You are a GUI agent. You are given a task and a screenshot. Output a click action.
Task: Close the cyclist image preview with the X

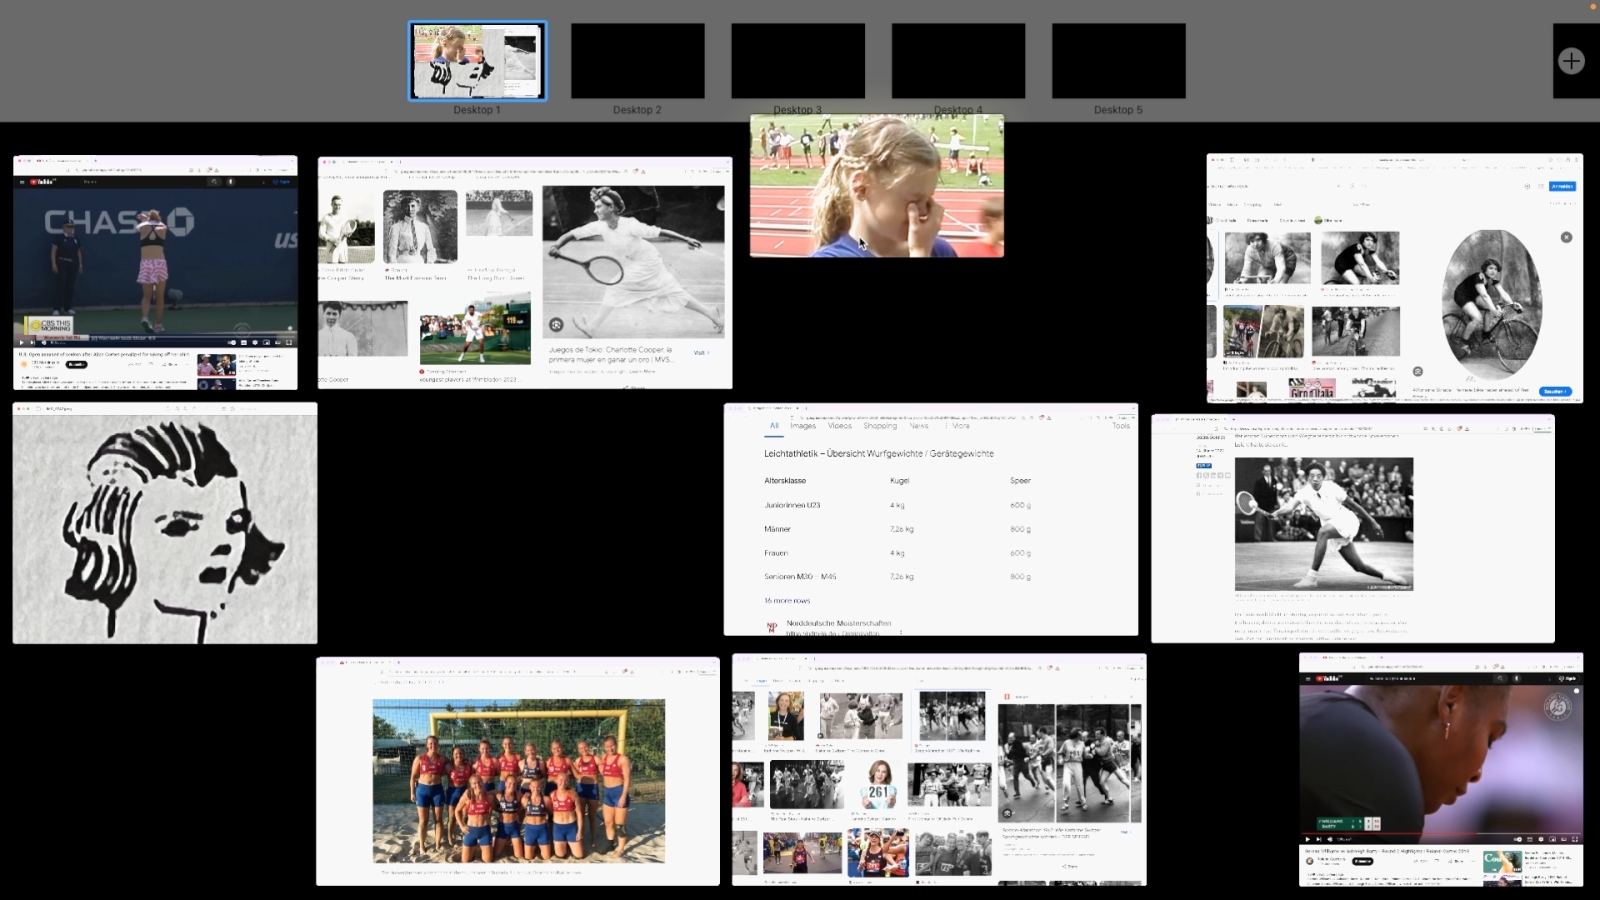coord(1566,237)
